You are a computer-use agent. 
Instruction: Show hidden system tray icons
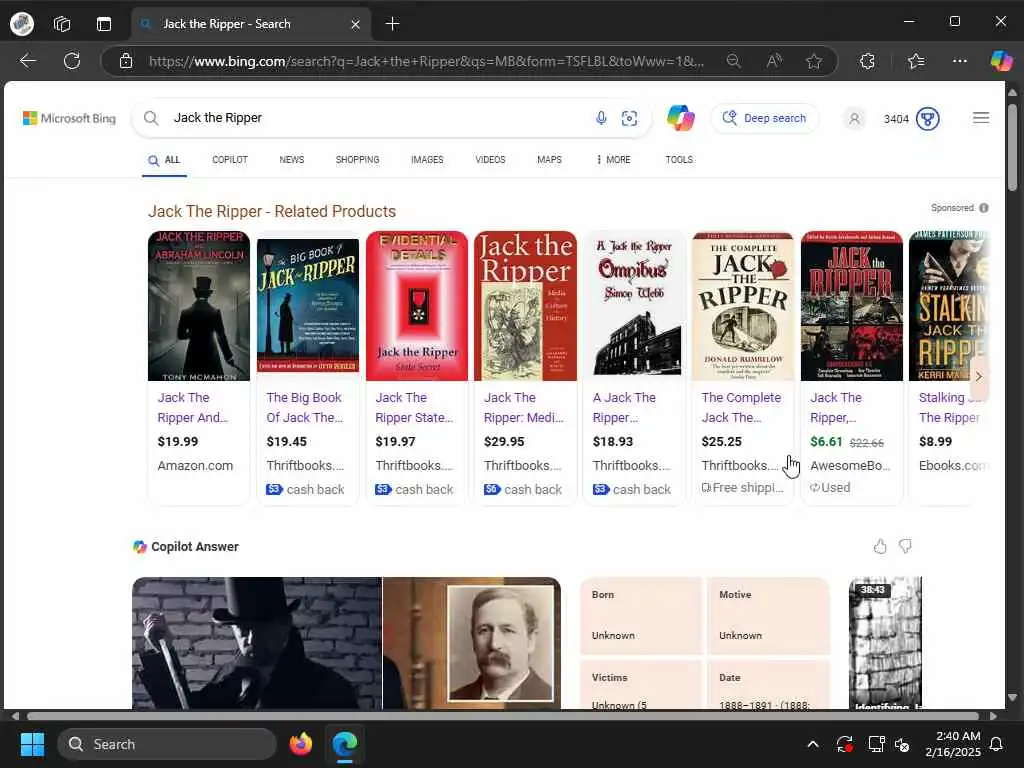(x=813, y=744)
